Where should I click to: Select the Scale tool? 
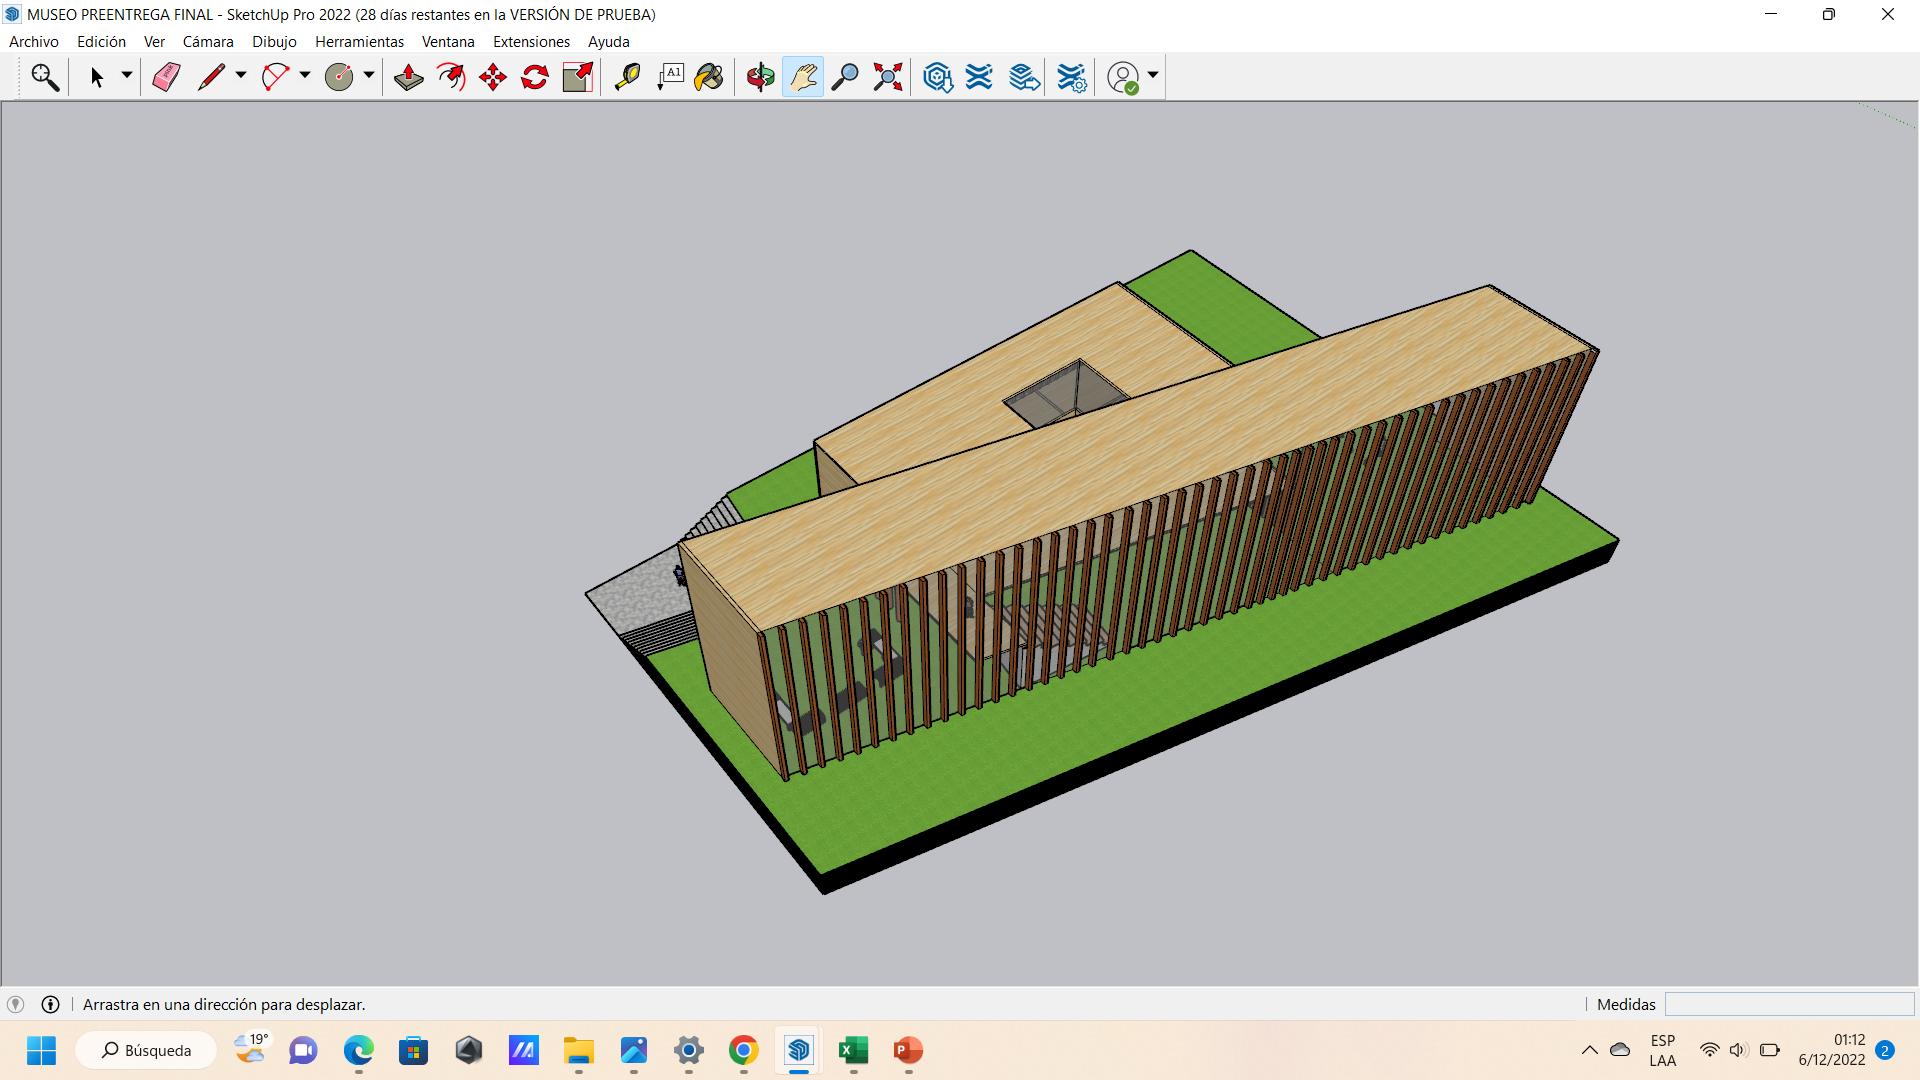click(577, 77)
